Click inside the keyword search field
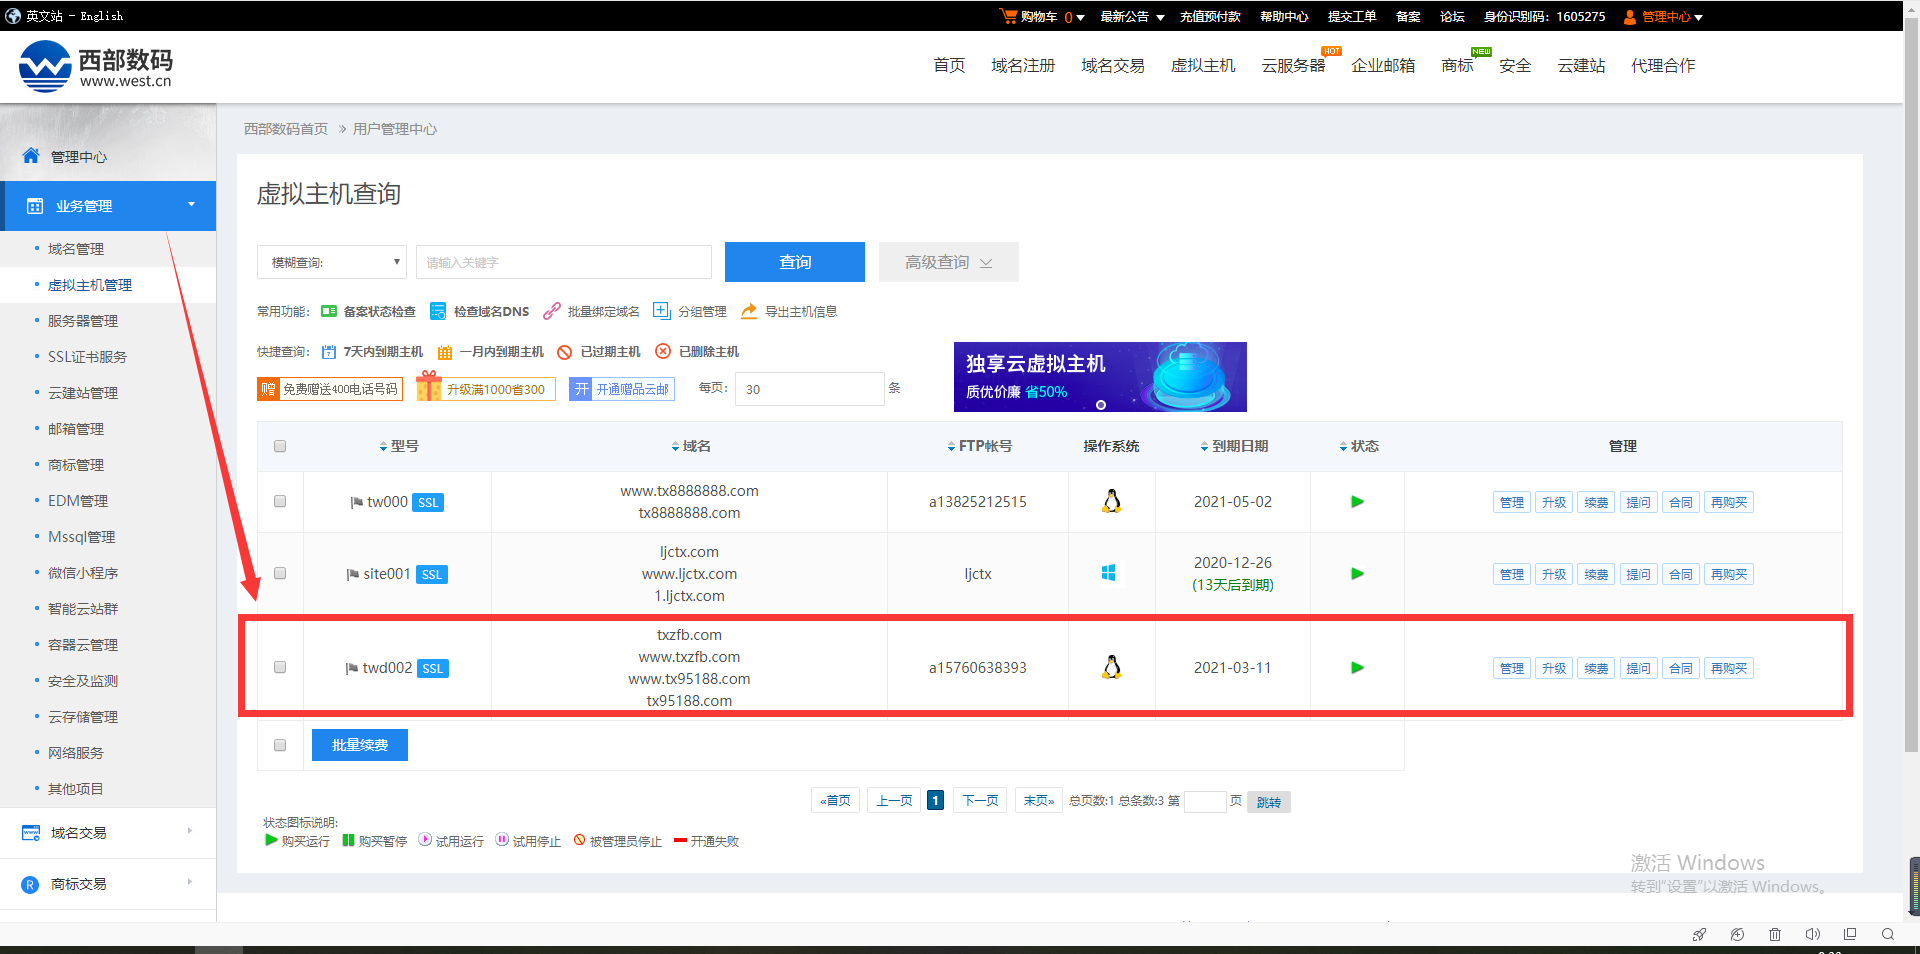This screenshot has height=954, width=1920. pyautogui.click(x=563, y=262)
